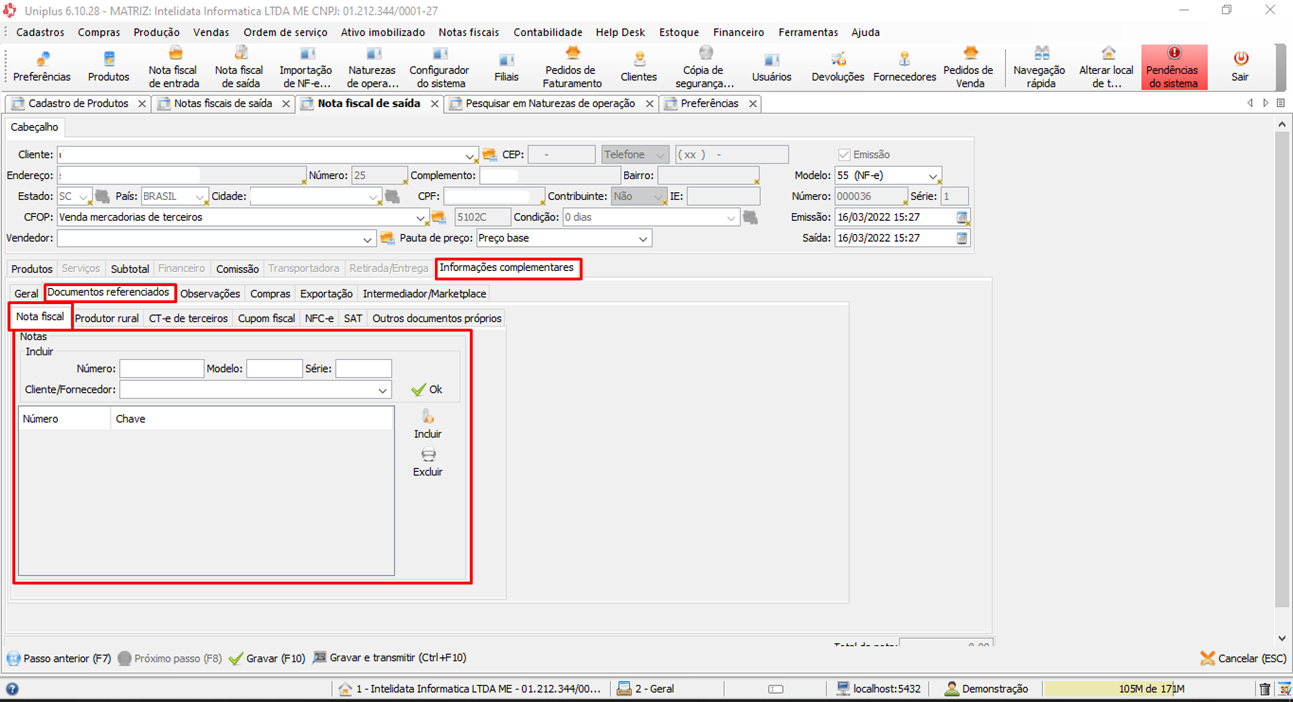The height and width of the screenshot is (702, 1293).
Task: Click the Série field in Incluir
Action: (x=363, y=369)
